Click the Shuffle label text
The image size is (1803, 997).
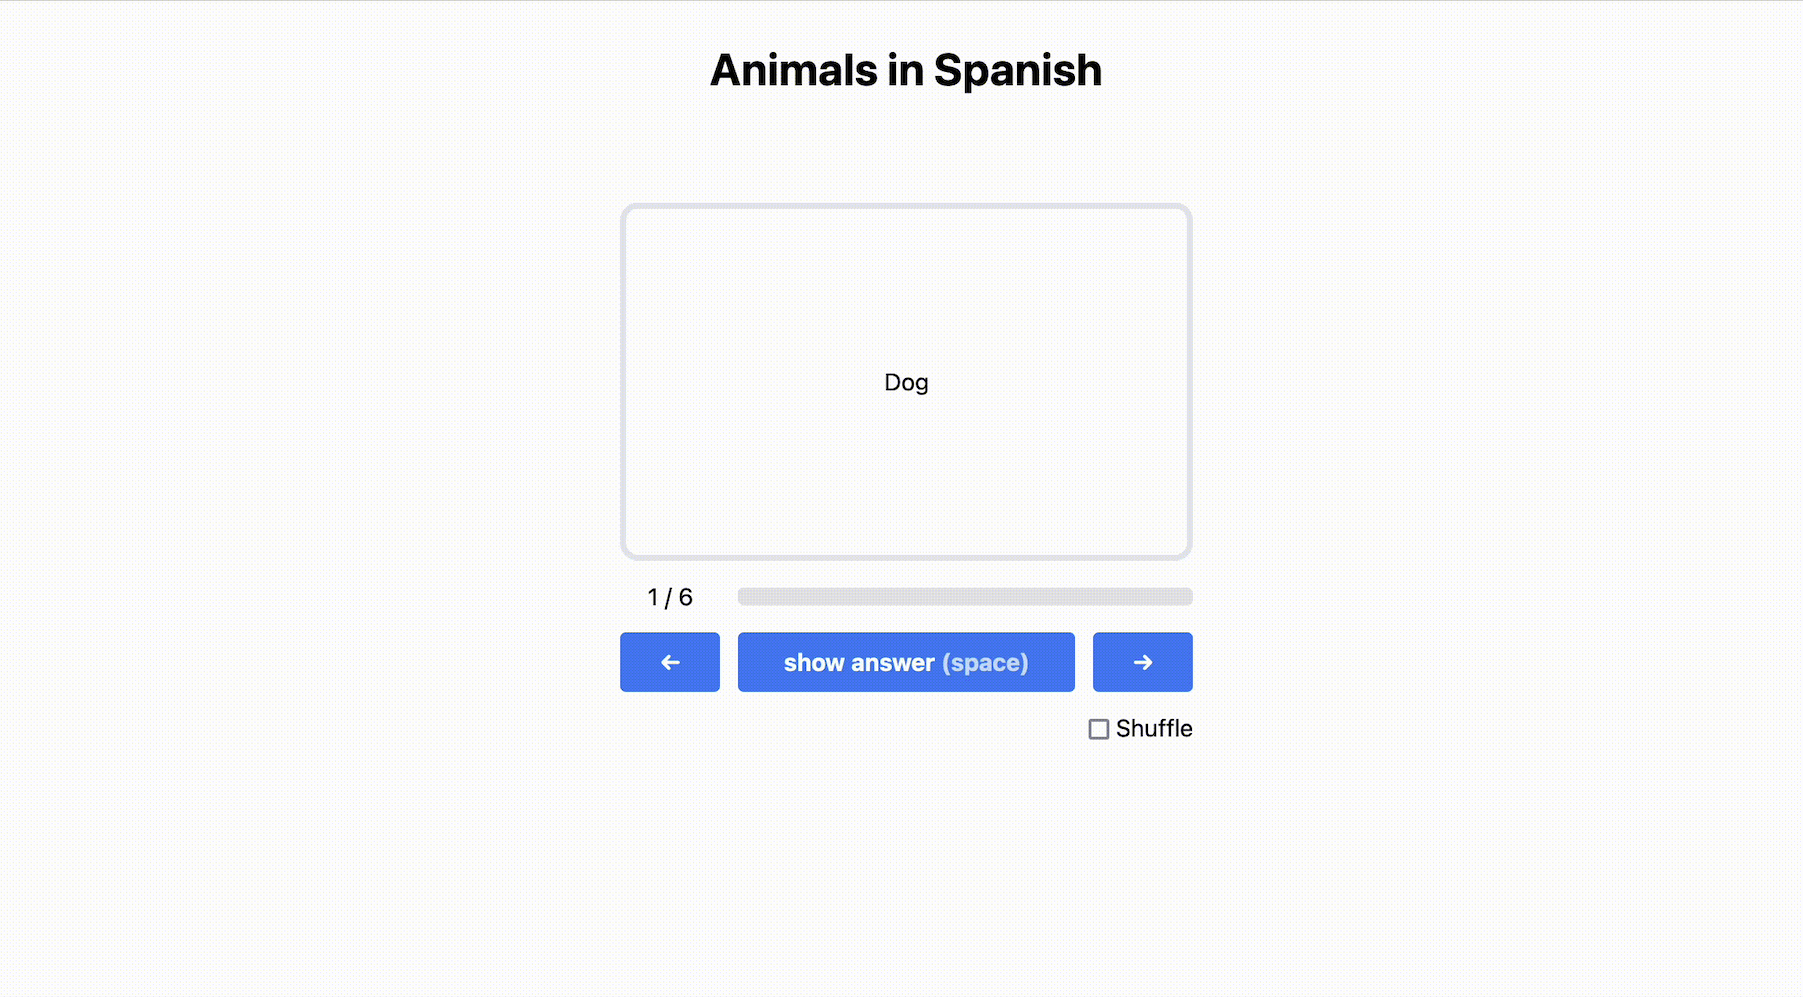tap(1154, 729)
